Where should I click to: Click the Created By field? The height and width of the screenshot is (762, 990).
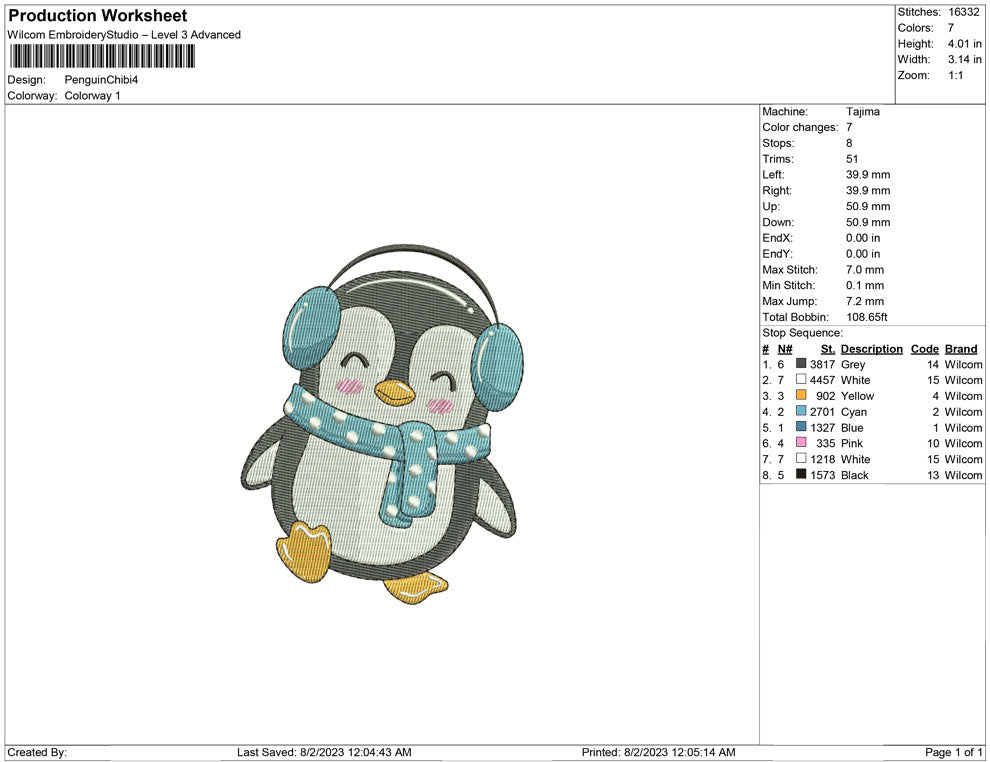[x=36, y=753]
